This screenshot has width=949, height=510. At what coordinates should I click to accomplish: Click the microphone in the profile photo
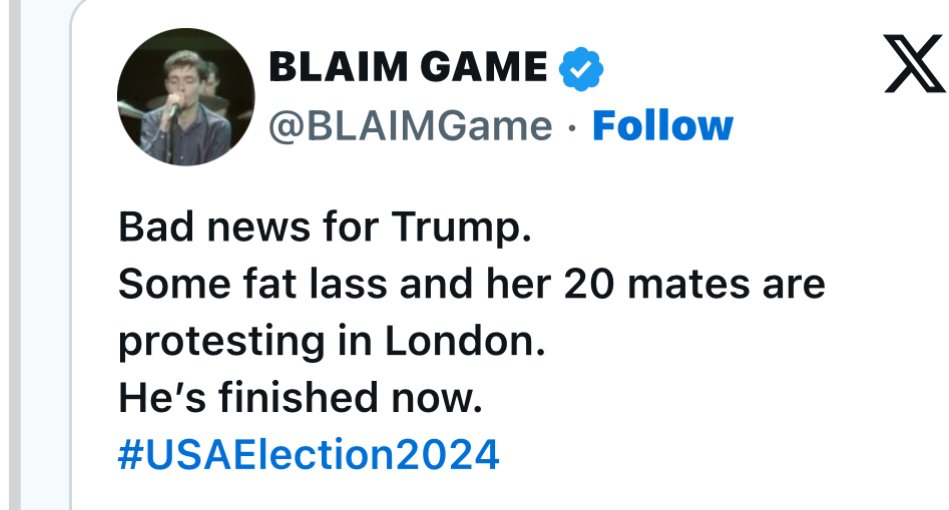click(174, 111)
